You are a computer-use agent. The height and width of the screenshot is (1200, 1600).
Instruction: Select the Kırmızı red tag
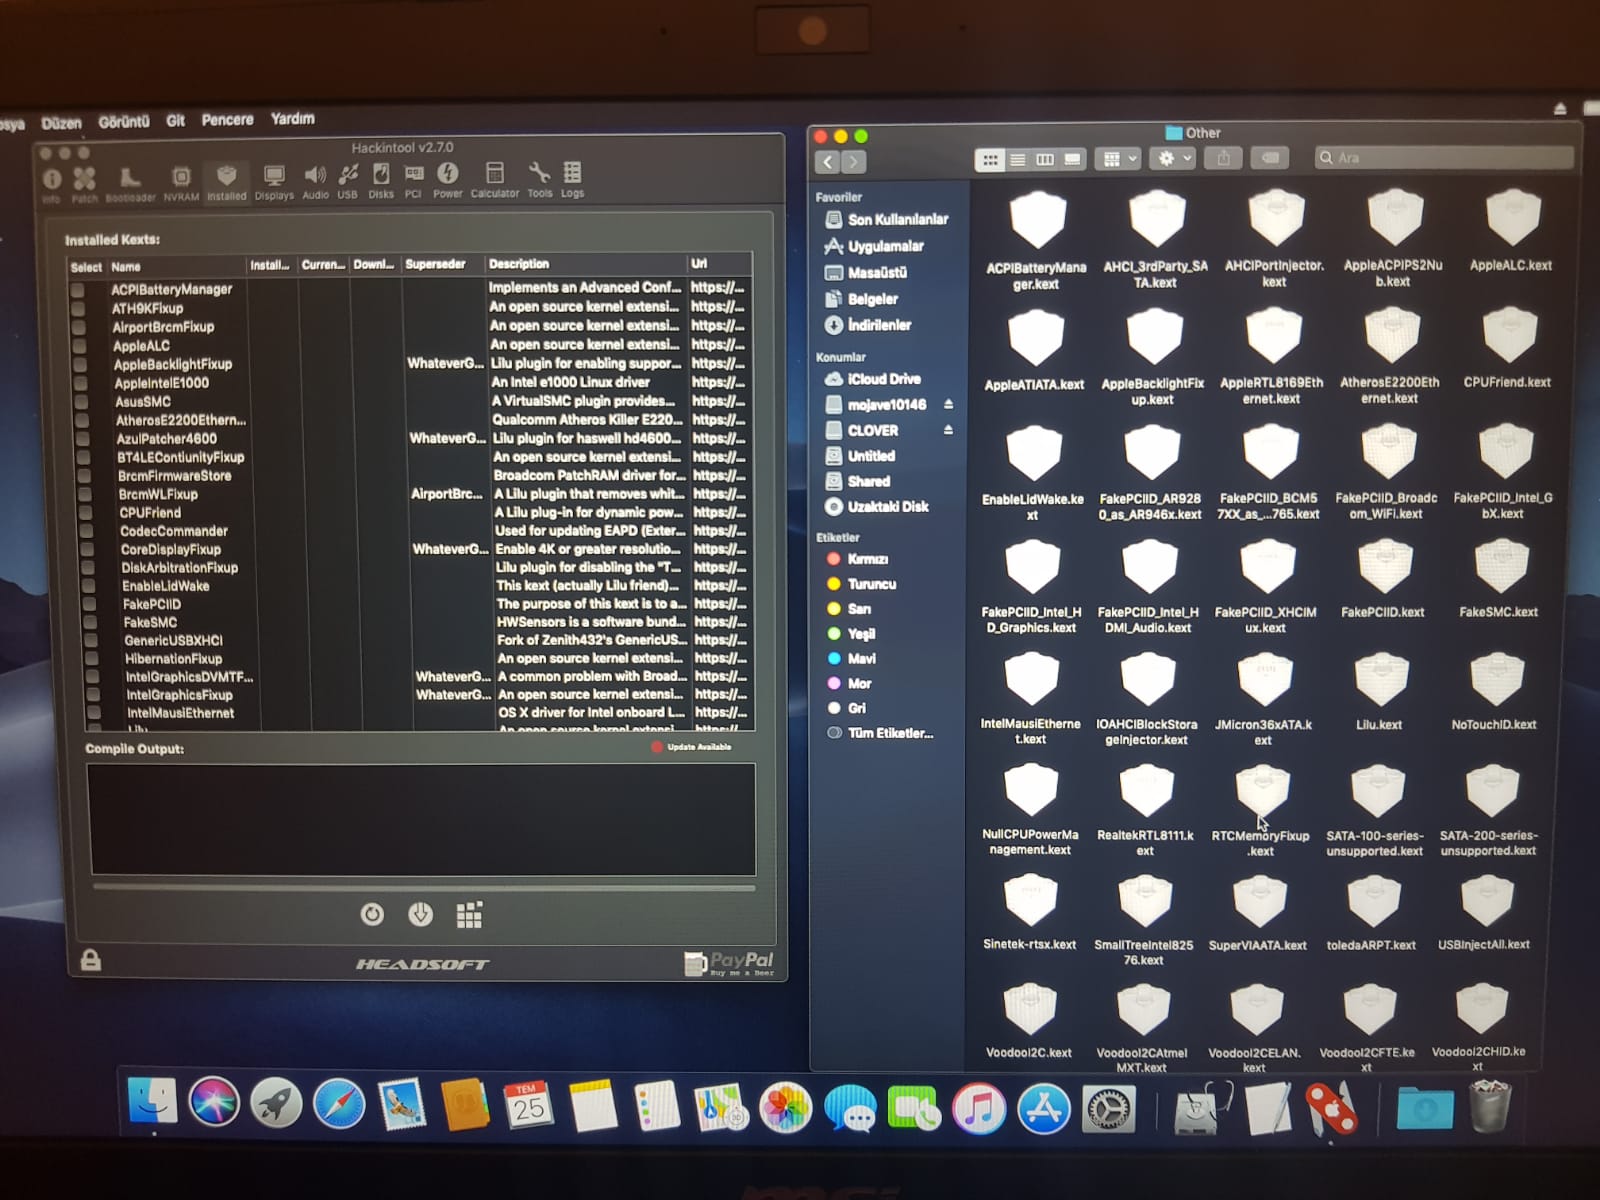coord(867,559)
